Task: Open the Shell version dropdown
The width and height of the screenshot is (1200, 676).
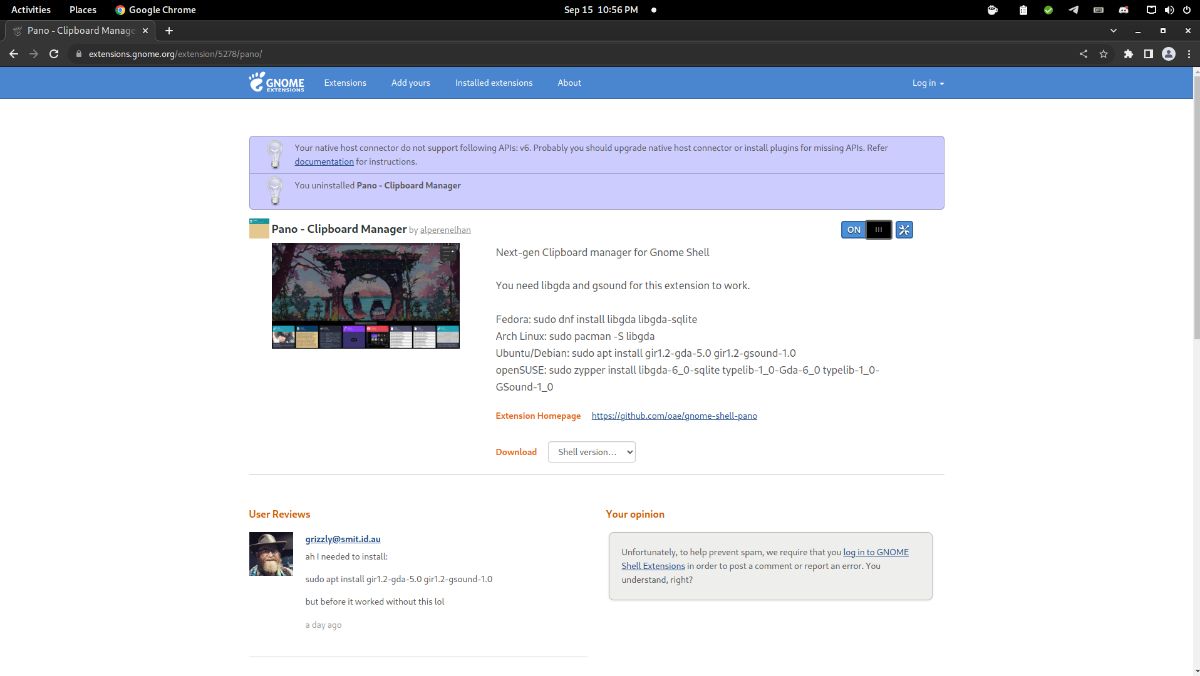Action: coord(591,451)
